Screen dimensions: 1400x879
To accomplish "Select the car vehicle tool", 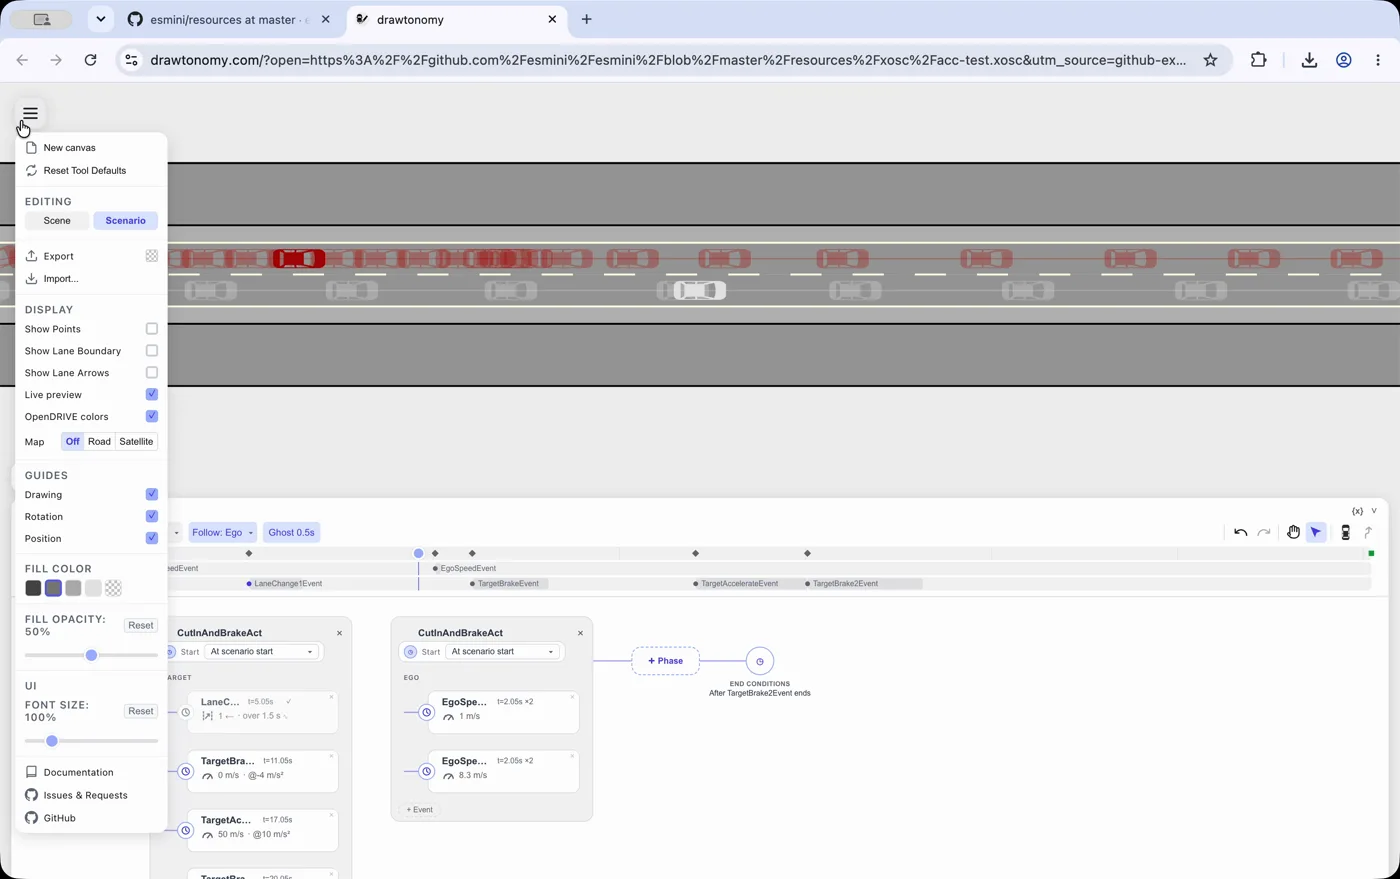I will point(1345,533).
